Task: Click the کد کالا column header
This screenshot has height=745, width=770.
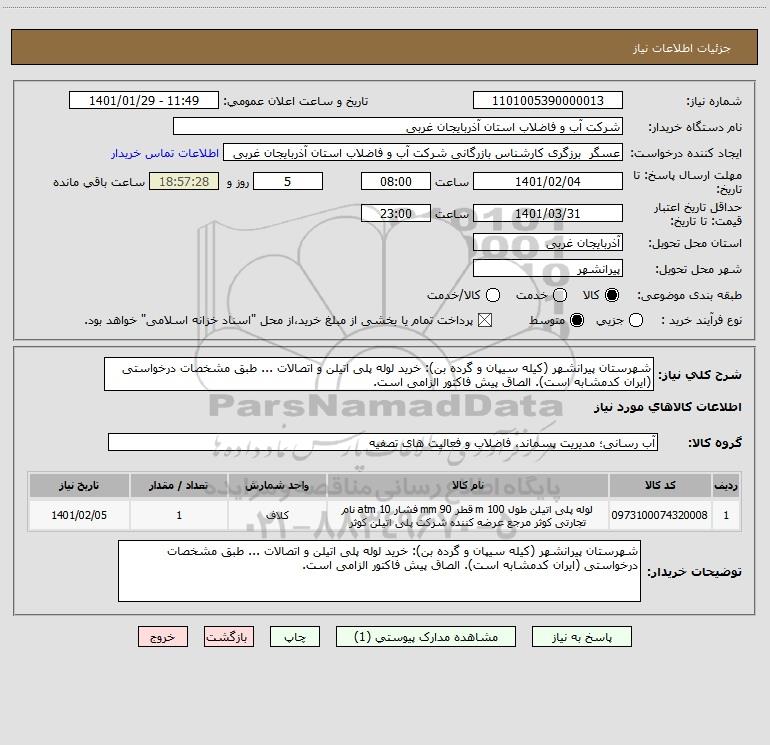Action: point(660,485)
